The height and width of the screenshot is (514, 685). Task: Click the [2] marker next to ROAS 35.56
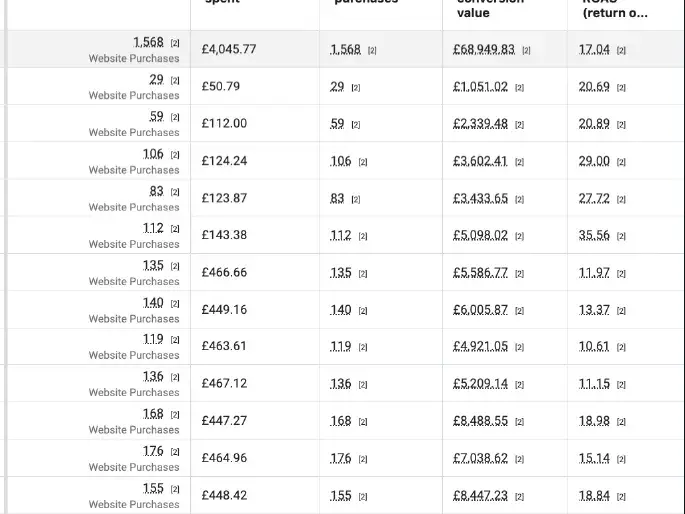coord(621,236)
